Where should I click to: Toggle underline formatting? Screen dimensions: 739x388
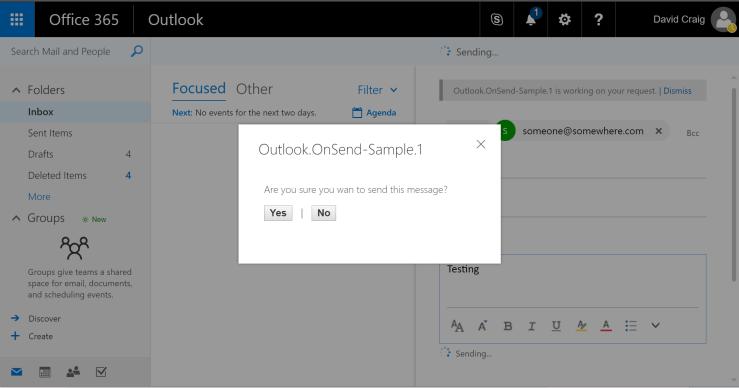pyautogui.click(x=556, y=326)
